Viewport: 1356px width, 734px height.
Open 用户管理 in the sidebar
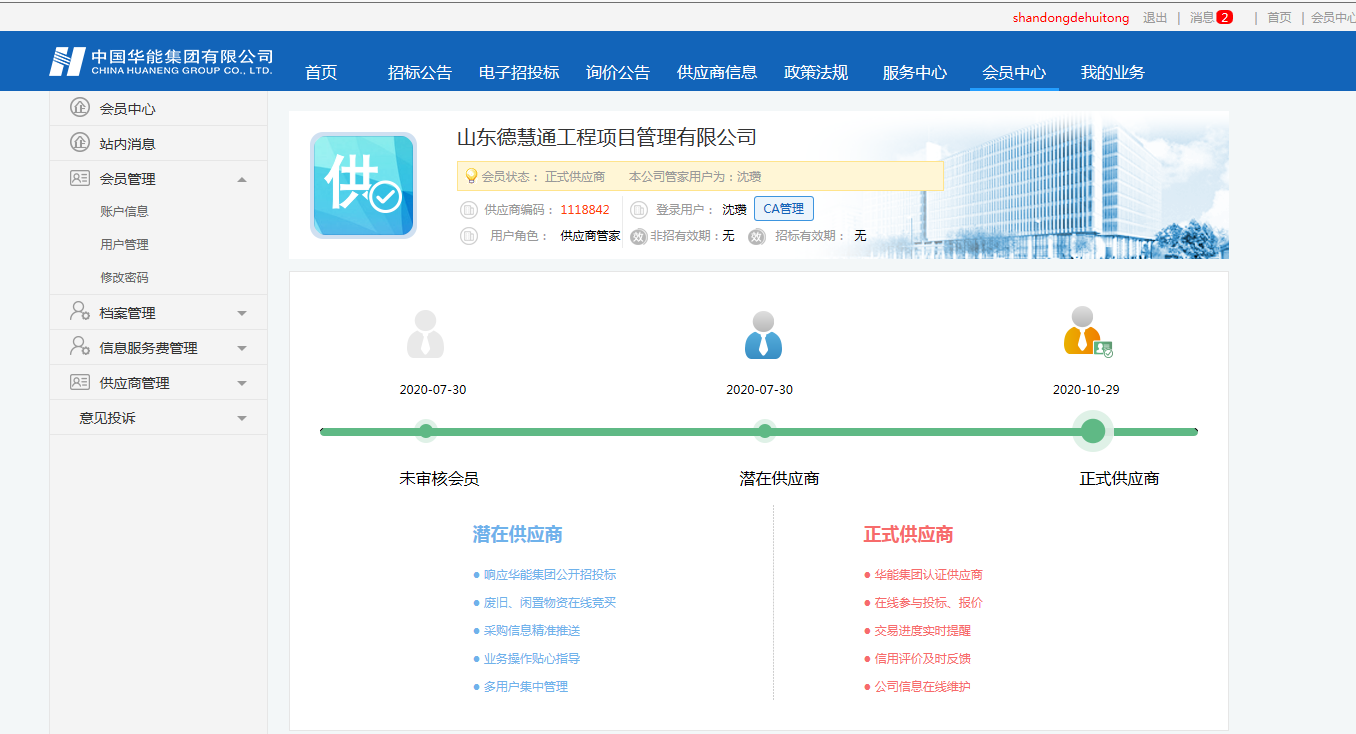(124, 244)
